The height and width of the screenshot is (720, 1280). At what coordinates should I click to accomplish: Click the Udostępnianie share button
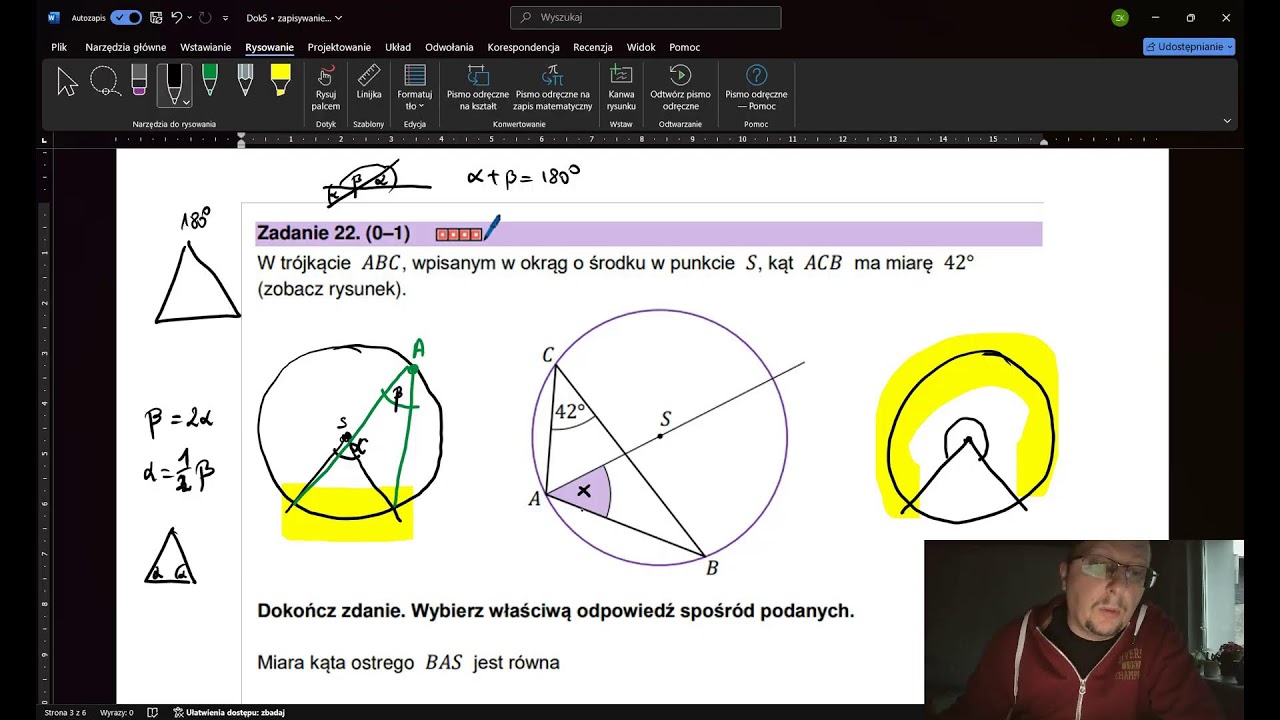(1189, 46)
